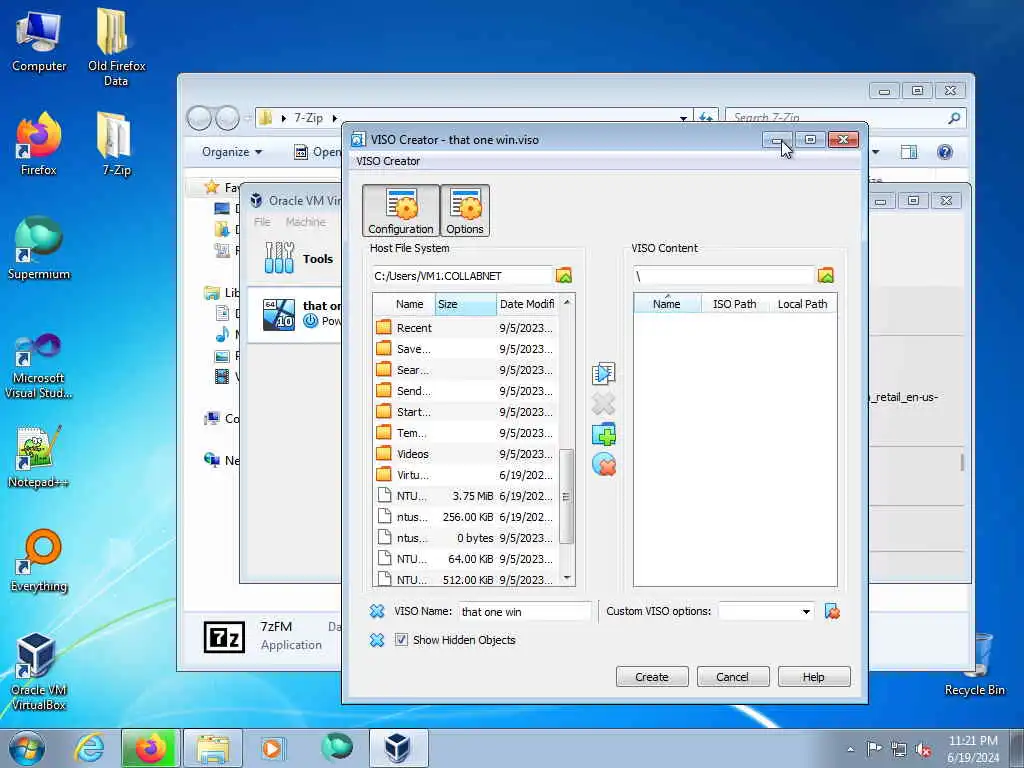Open File menu in VirtualBox window
This screenshot has height=768, width=1024.
tap(262, 222)
